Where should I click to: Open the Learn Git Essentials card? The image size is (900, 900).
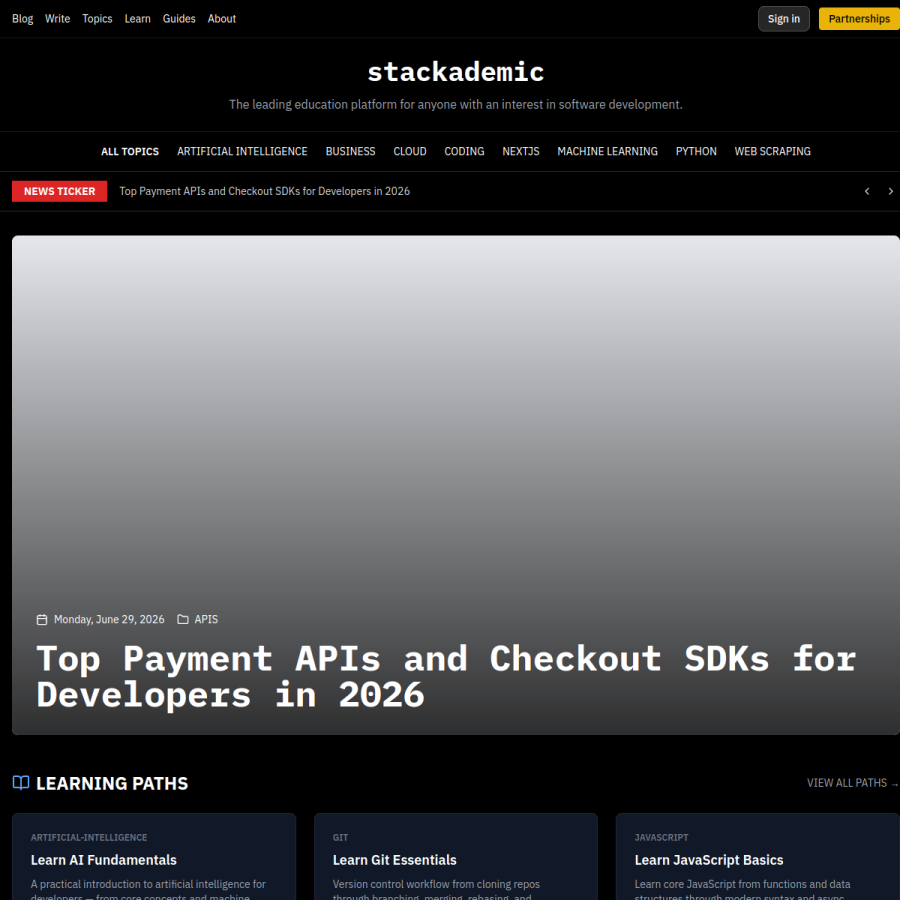point(456,856)
